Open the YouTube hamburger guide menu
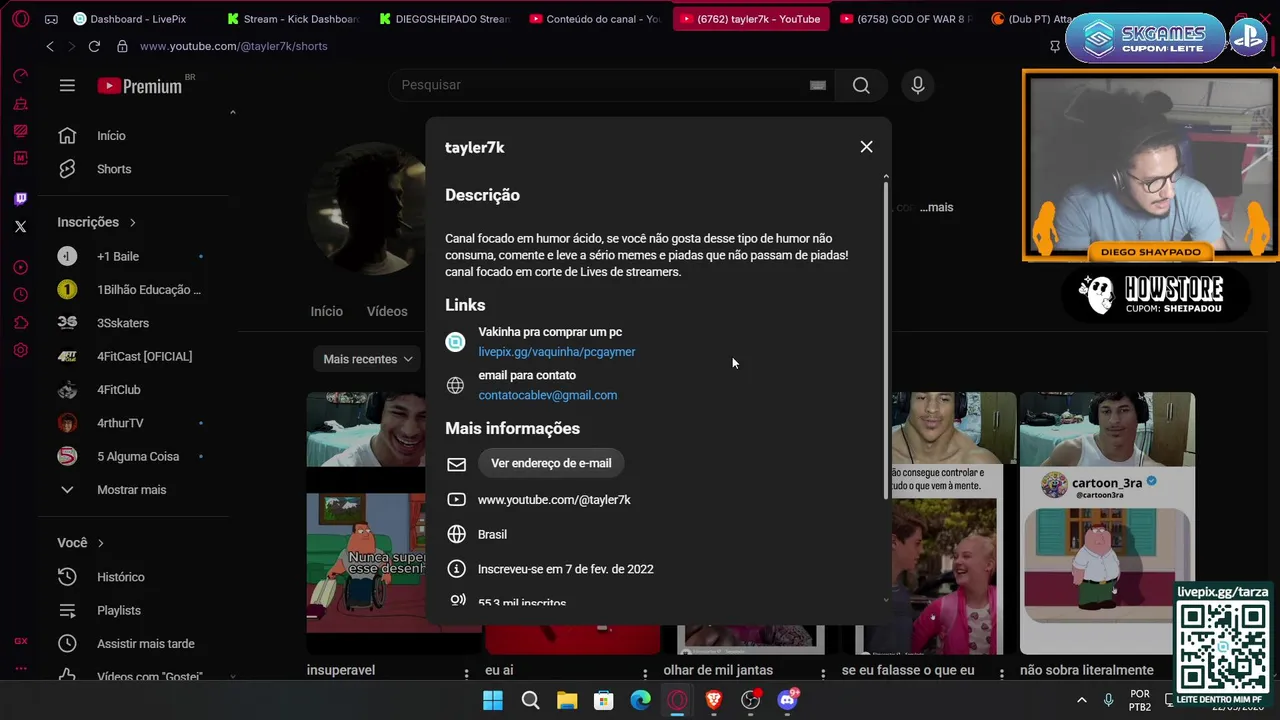This screenshot has height=720, width=1280. pos(67,86)
